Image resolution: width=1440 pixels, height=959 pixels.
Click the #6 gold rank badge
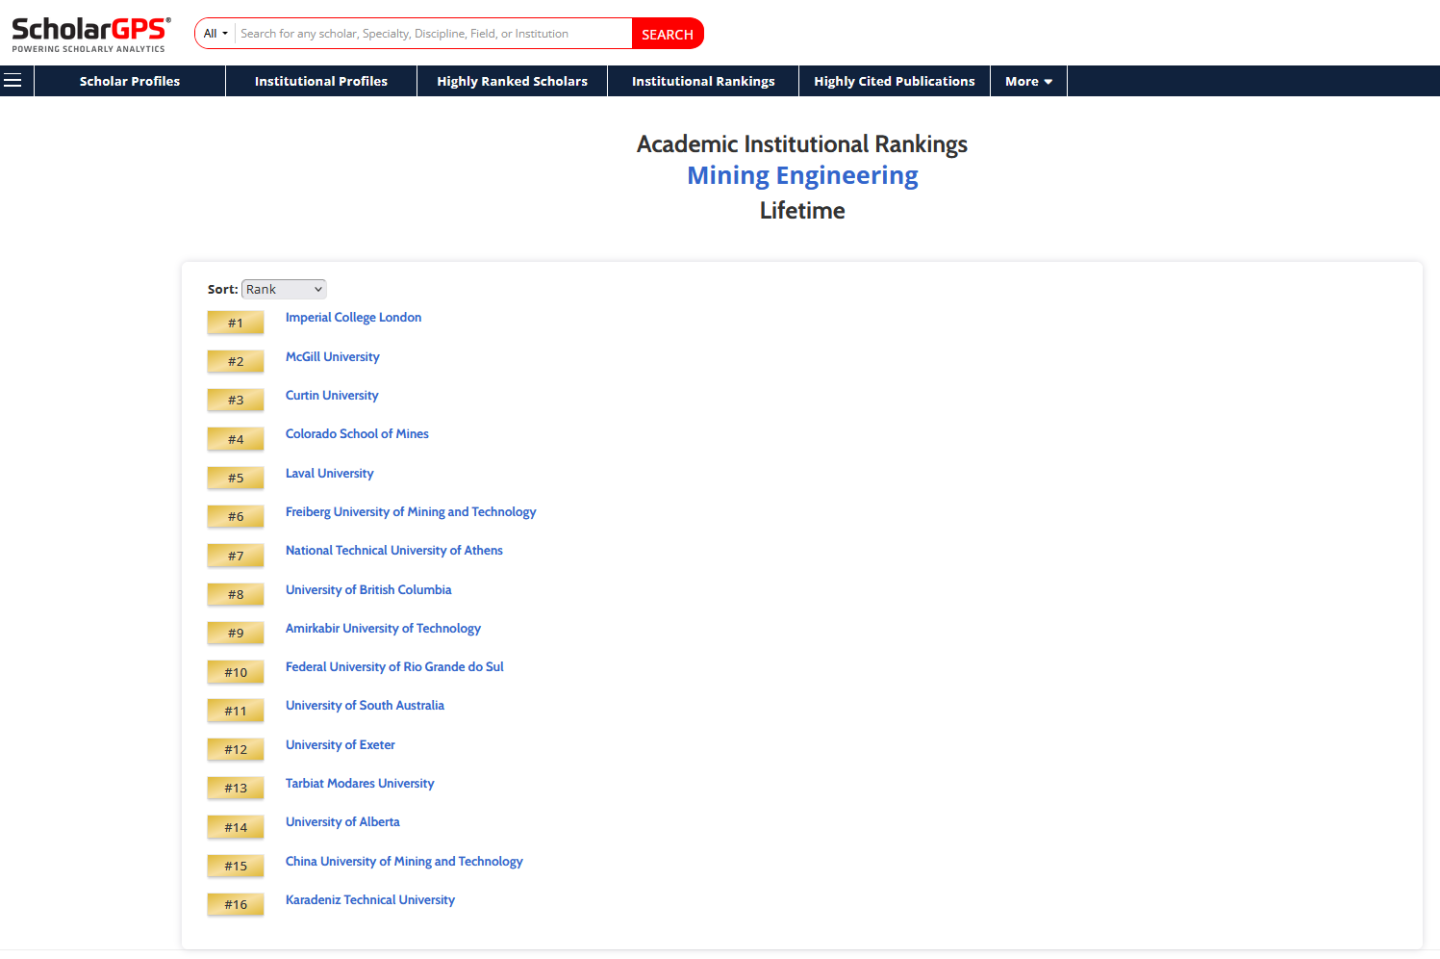point(235,516)
